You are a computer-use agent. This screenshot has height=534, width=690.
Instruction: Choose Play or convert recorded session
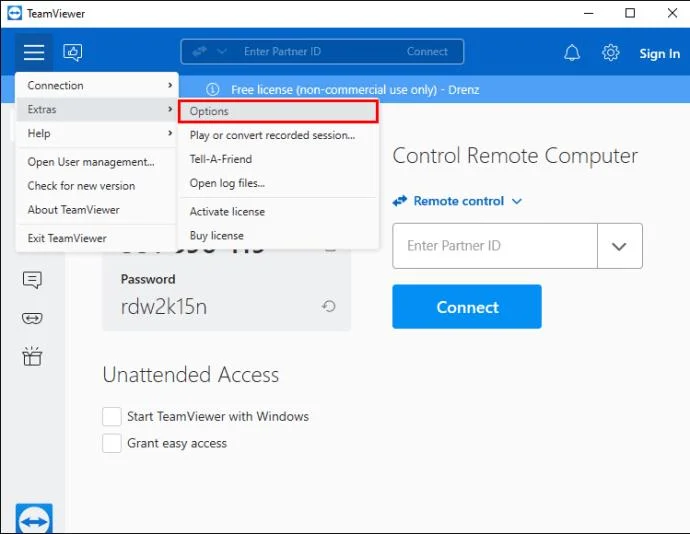278,135
